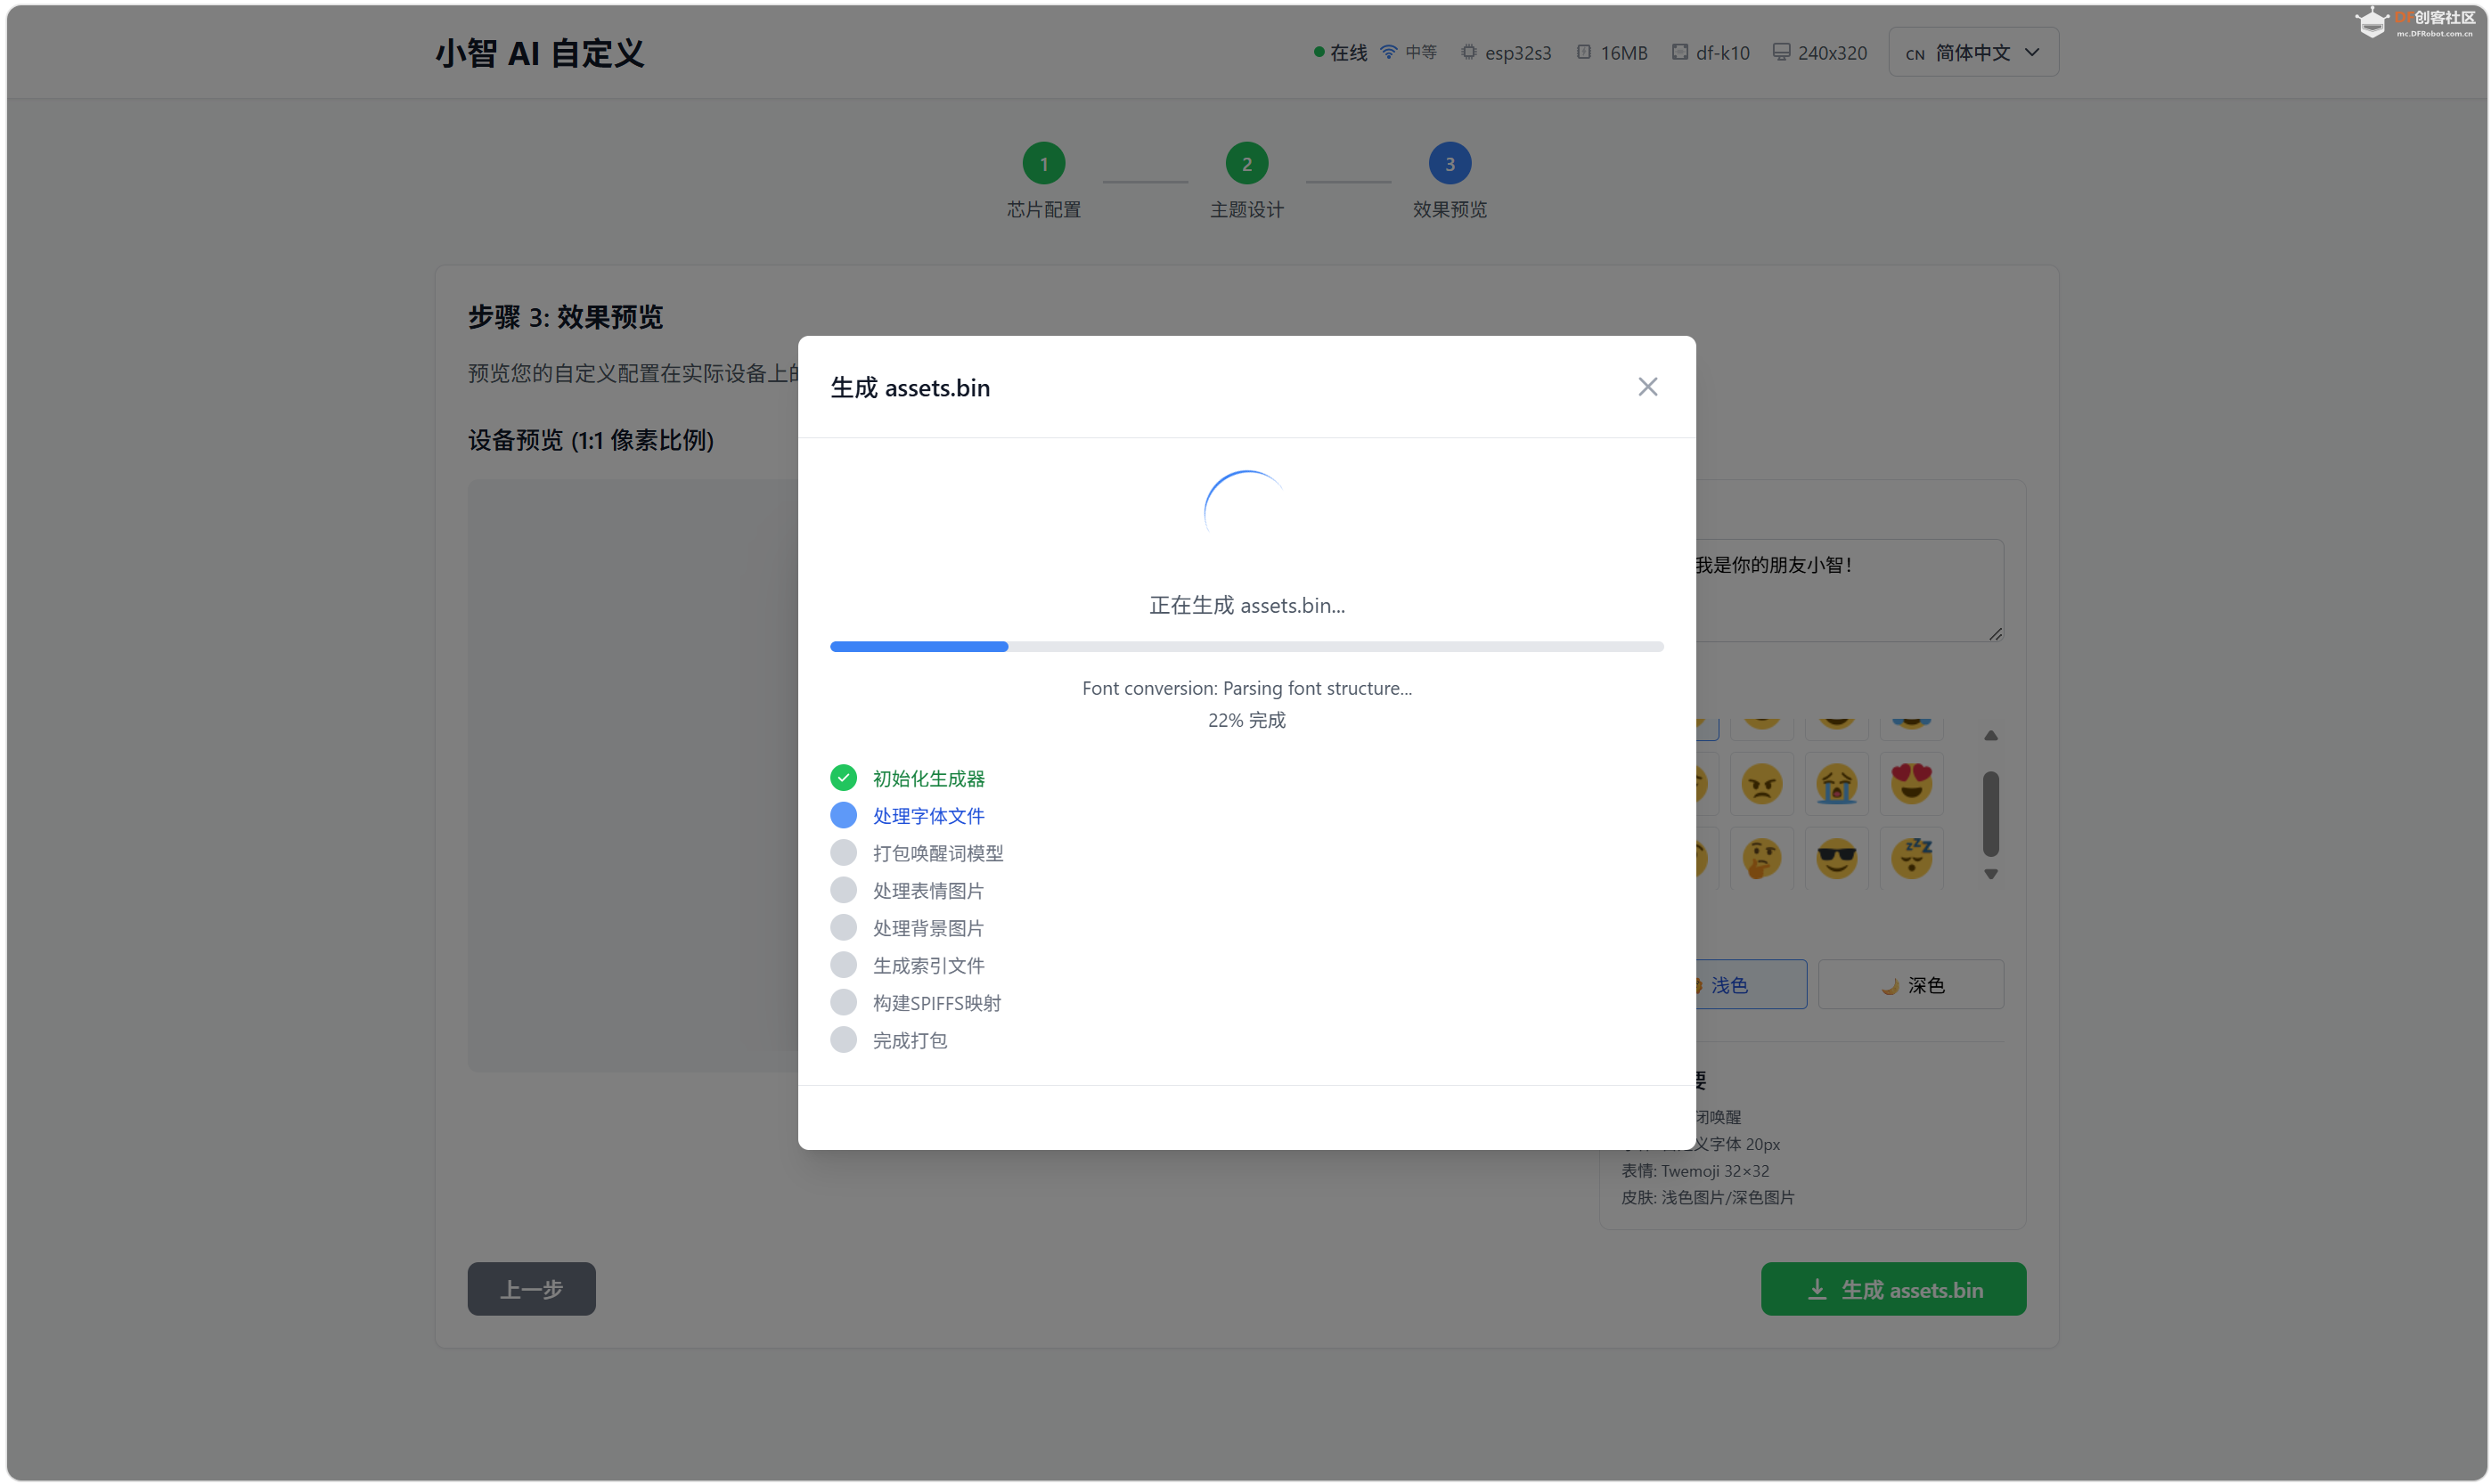Select the heart-eyes emoji
Image resolution: width=2491 pixels, height=1484 pixels.
point(1911,784)
